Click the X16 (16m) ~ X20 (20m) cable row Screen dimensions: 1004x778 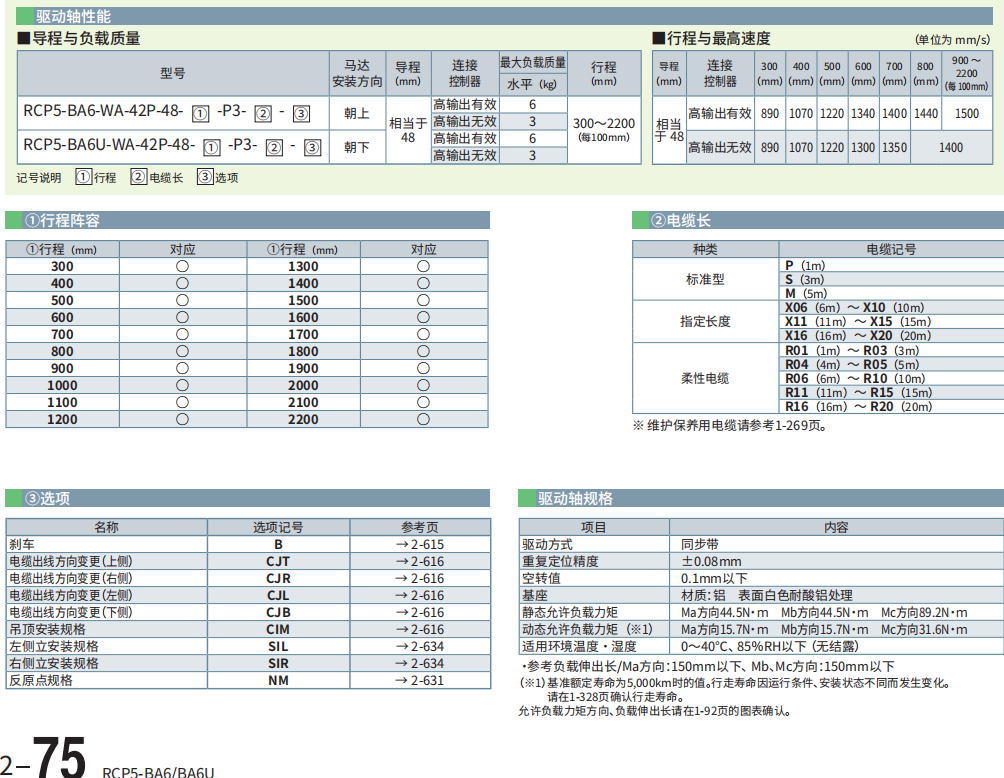[858, 336]
